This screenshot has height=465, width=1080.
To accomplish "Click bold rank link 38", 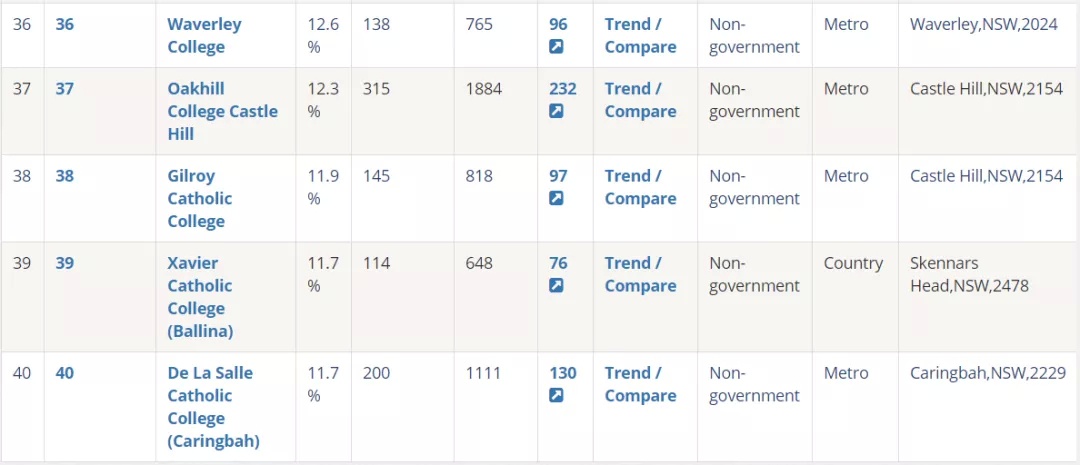I will click(x=65, y=176).
